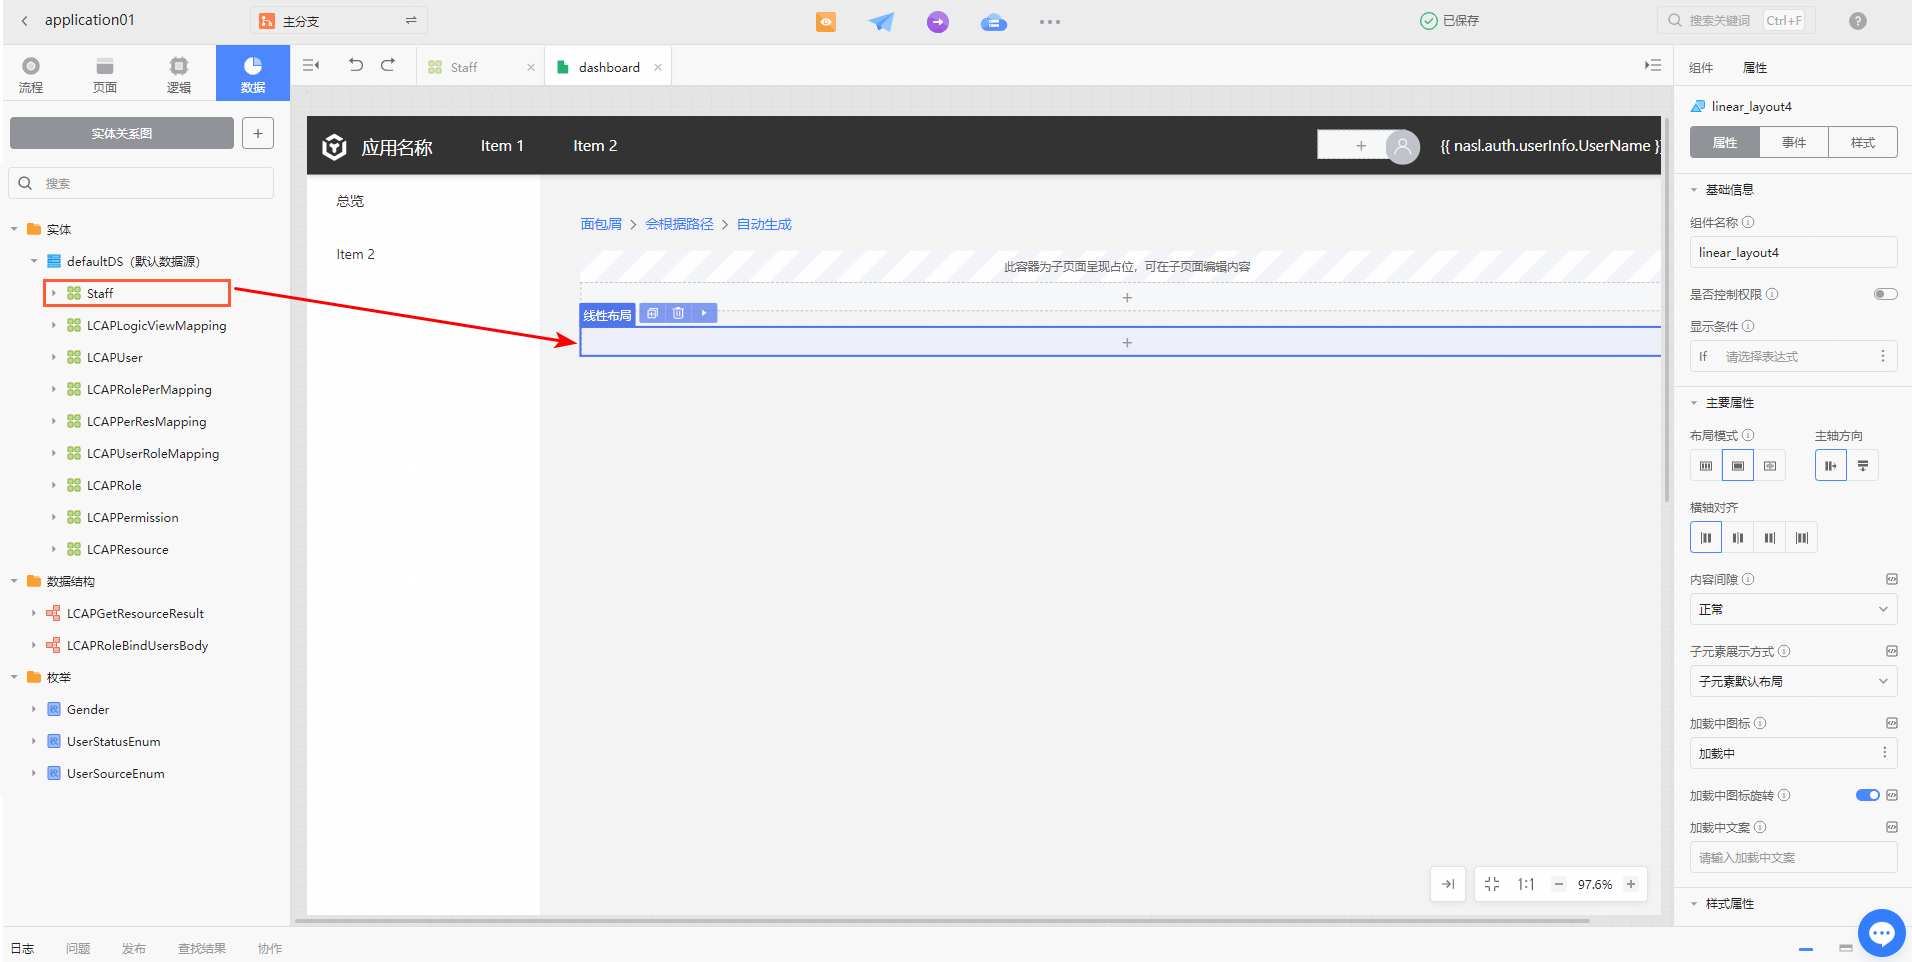Open the chat support bubble
1912x962 pixels.
pyautogui.click(x=1882, y=933)
